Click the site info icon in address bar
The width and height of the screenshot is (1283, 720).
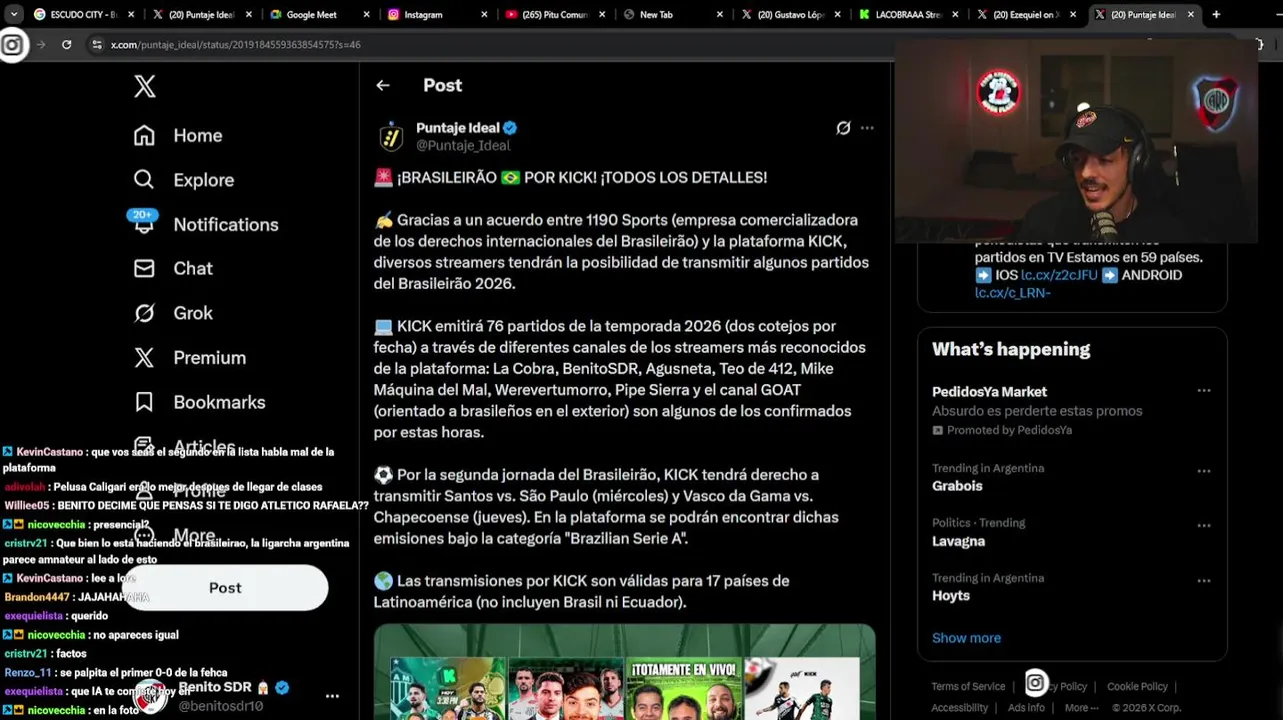97,45
